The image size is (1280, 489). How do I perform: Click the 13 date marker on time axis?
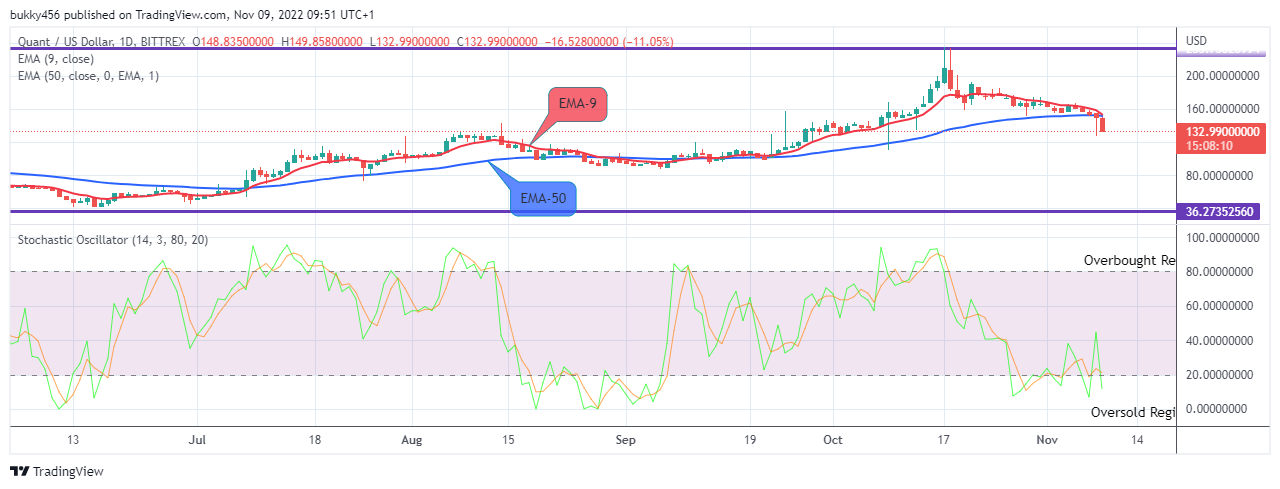(x=72, y=439)
